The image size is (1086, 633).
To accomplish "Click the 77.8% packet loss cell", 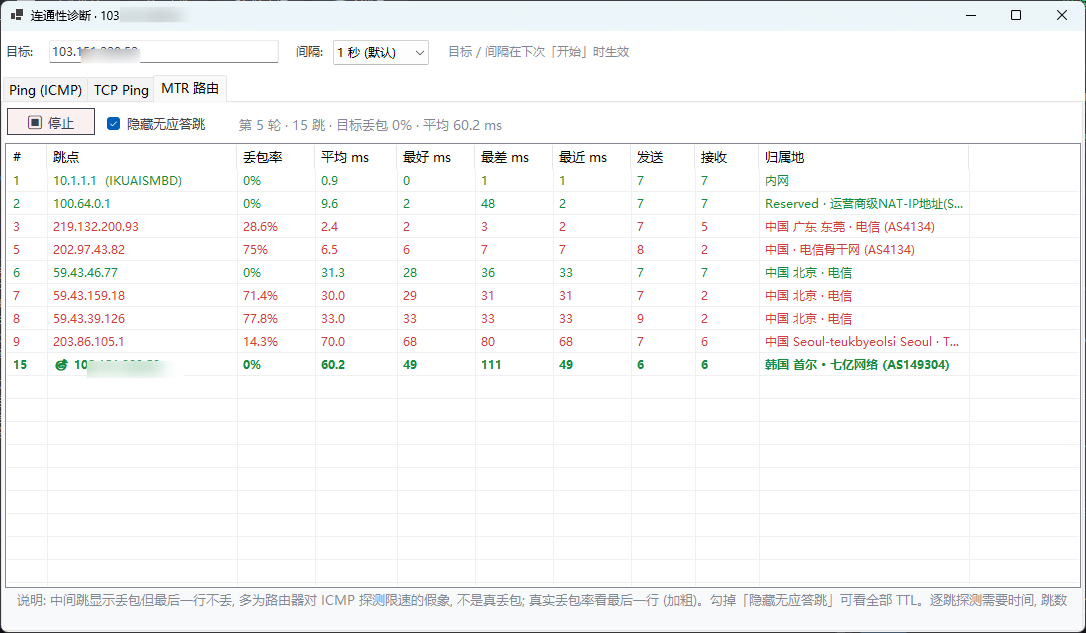I will click(260, 319).
